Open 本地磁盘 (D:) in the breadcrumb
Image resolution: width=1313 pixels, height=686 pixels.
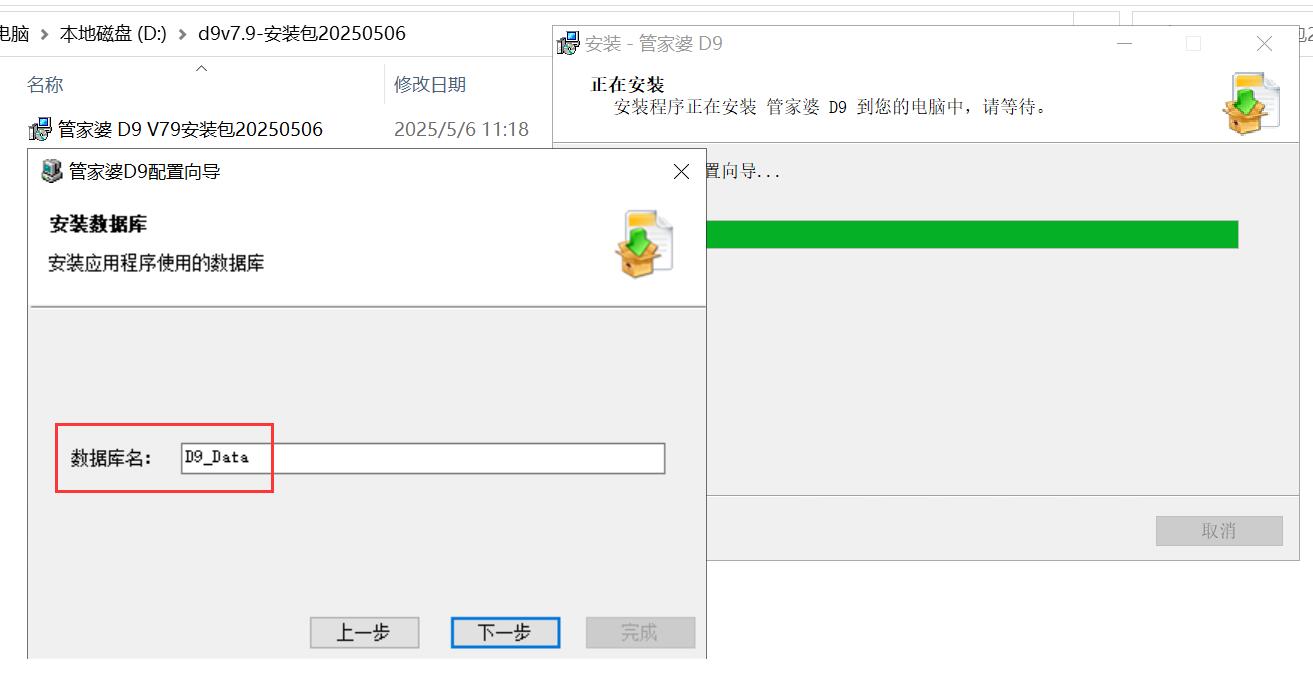[x=113, y=33]
